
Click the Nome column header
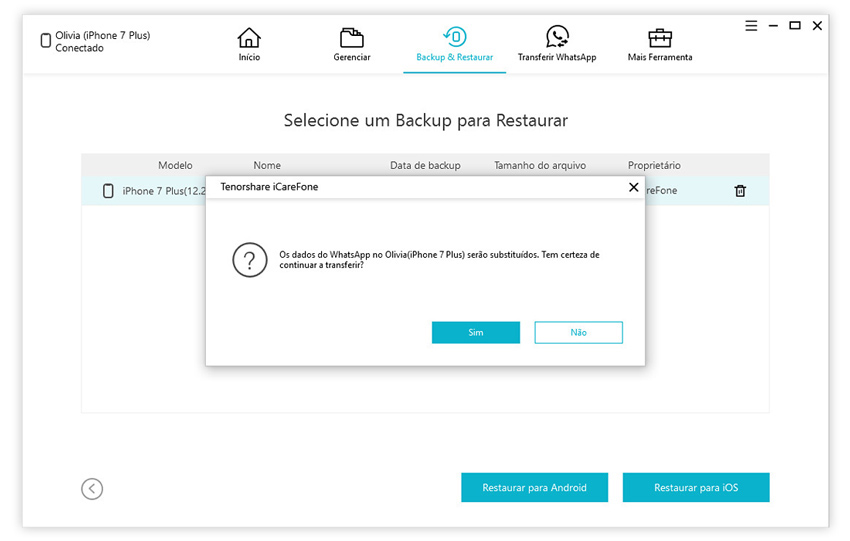click(267, 165)
